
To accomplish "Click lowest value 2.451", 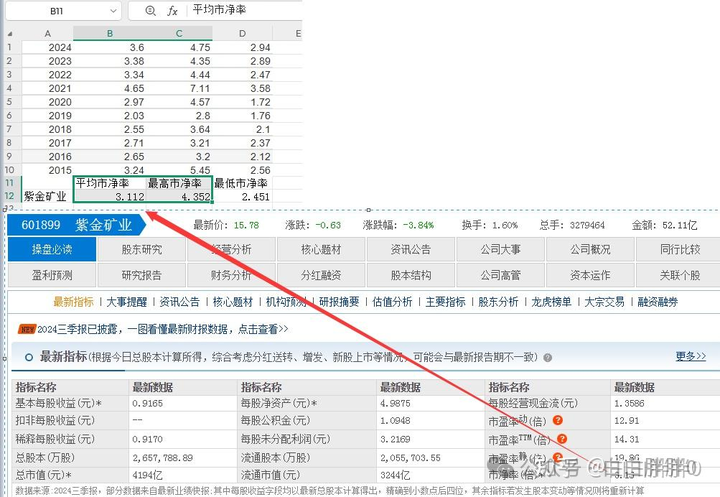I will pos(242,197).
